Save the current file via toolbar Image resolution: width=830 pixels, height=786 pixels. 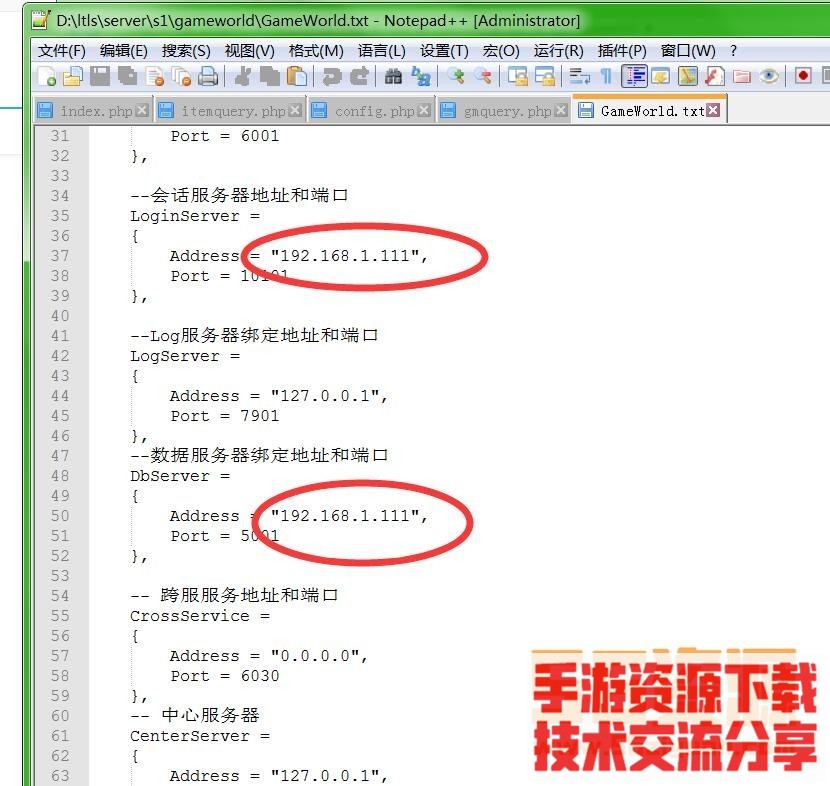(100, 76)
